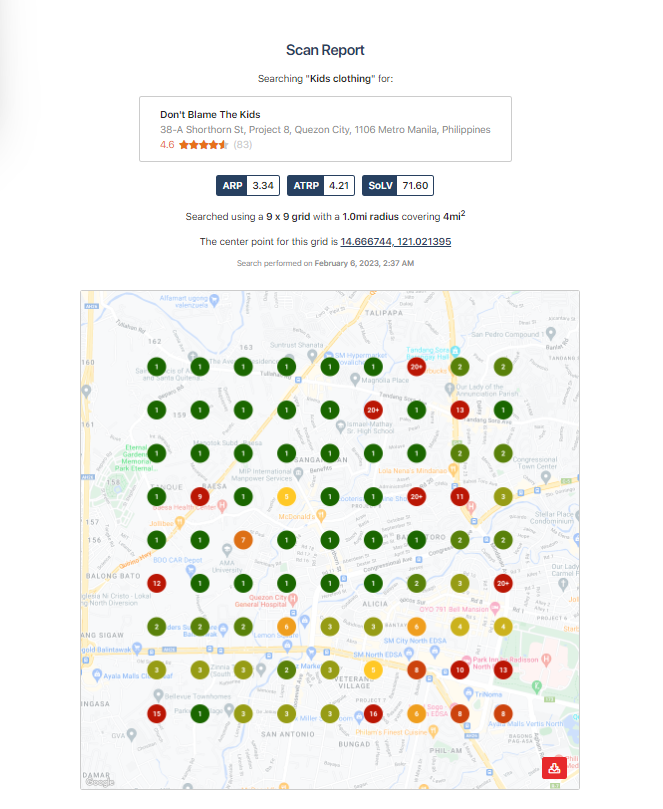Select the 20+ pin above Ismael Mathay school
Viewport: 663px width, 809px height.
coord(373,410)
